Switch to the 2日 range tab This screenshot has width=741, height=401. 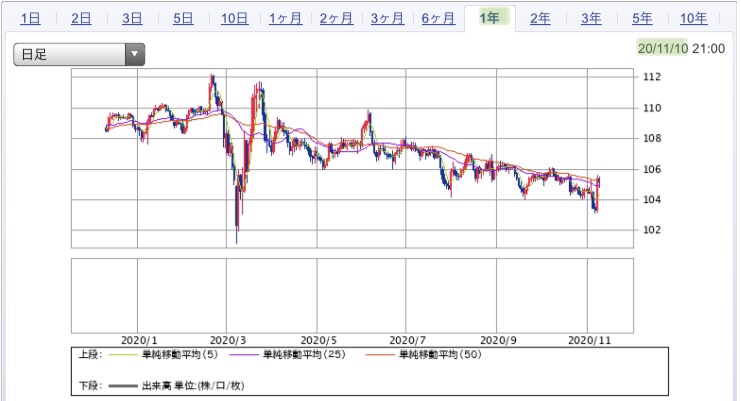[81, 18]
